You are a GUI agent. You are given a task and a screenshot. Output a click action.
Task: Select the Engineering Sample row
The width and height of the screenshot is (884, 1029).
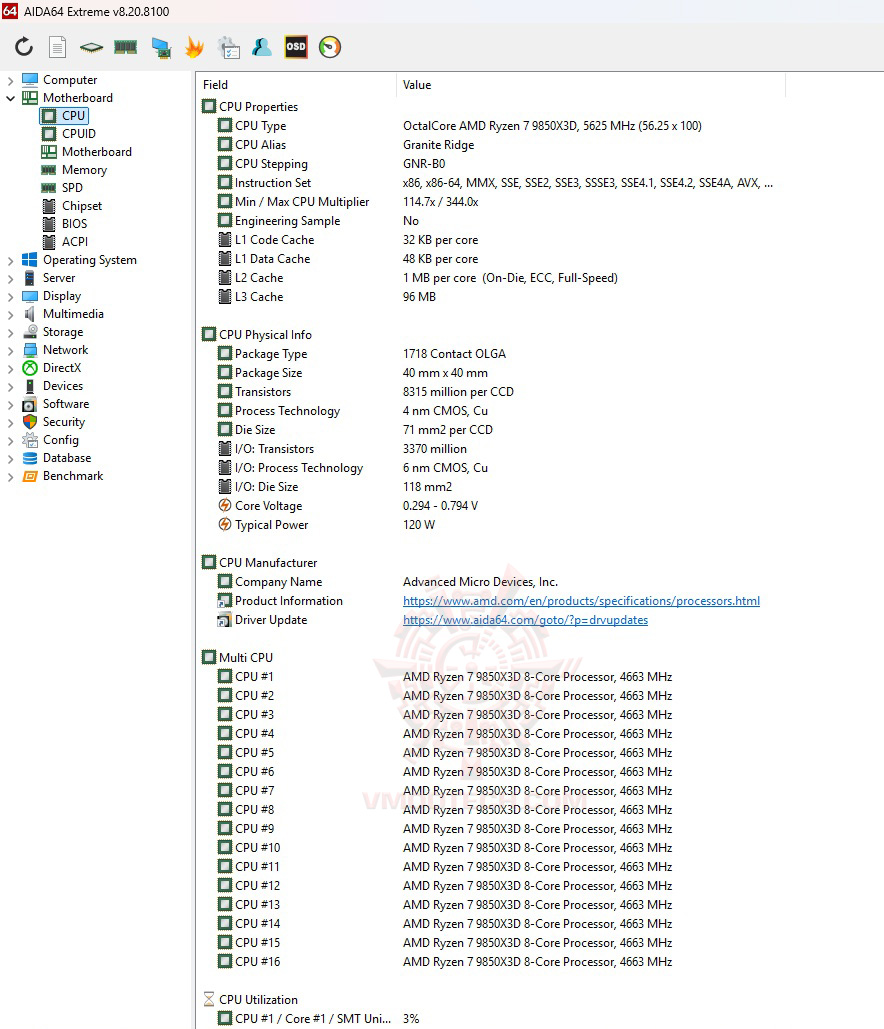point(491,221)
